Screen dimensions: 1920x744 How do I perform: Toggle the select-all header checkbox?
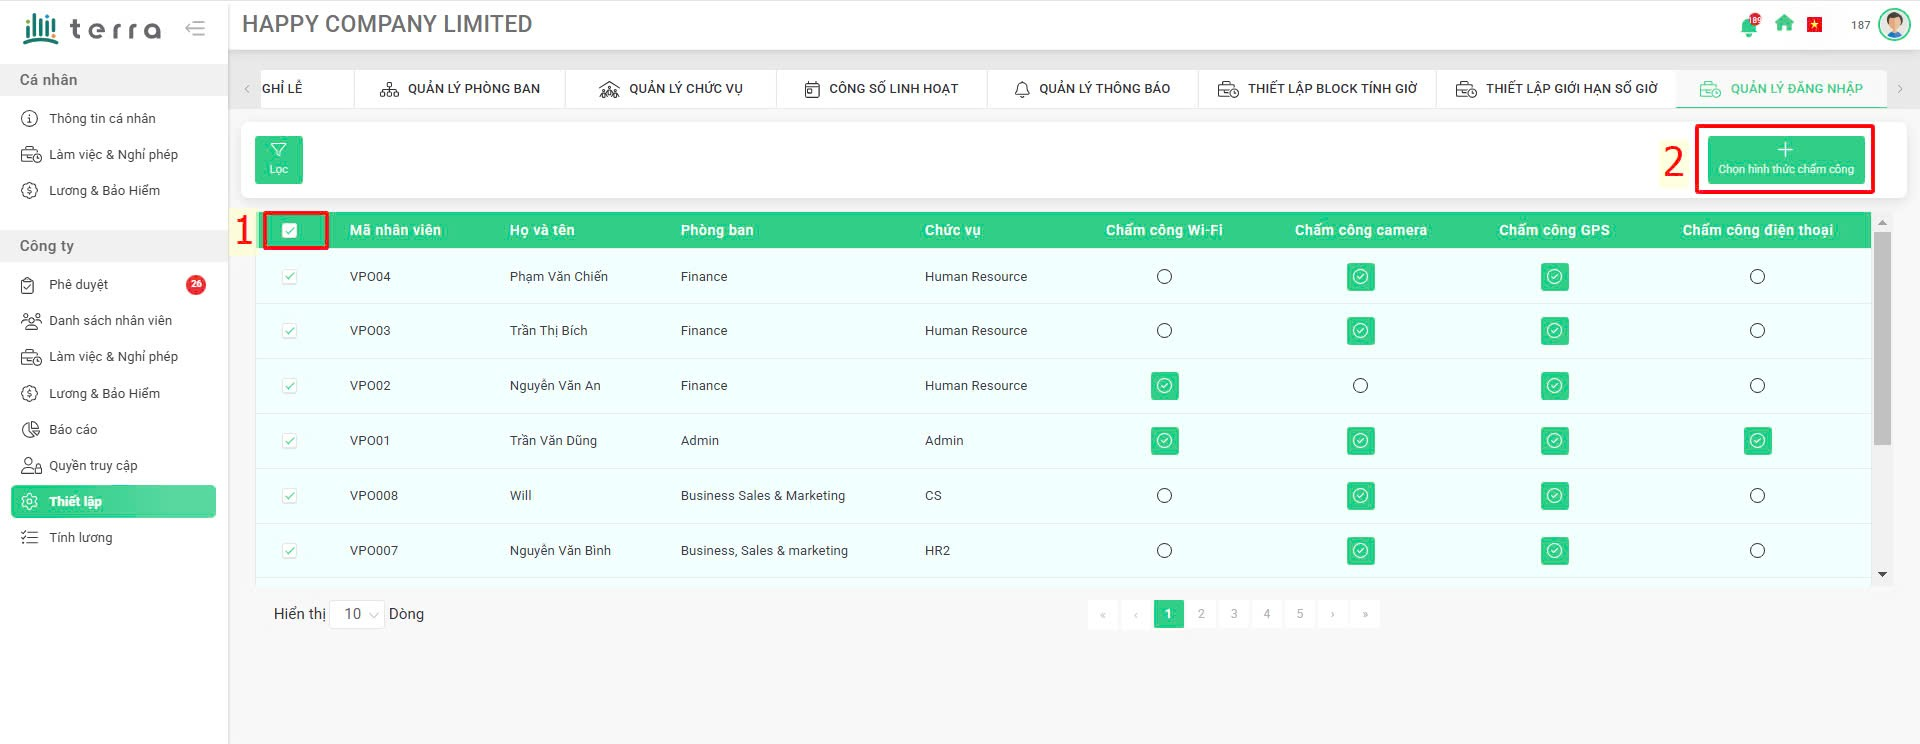coord(290,231)
